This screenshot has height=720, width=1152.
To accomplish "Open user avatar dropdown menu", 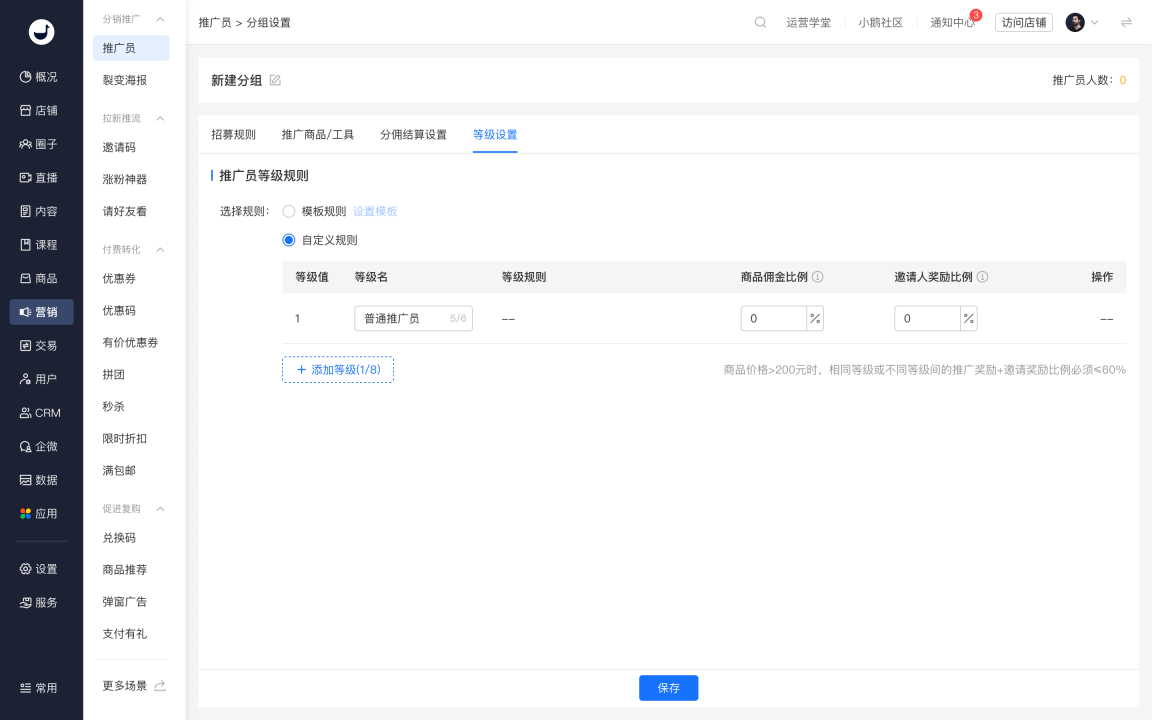I will pos(1082,22).
